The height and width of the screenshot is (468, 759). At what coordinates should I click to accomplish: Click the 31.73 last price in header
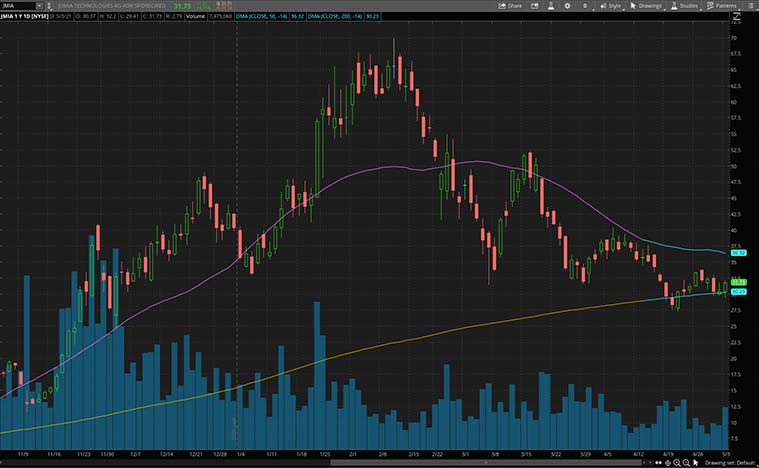coord(182,6)
